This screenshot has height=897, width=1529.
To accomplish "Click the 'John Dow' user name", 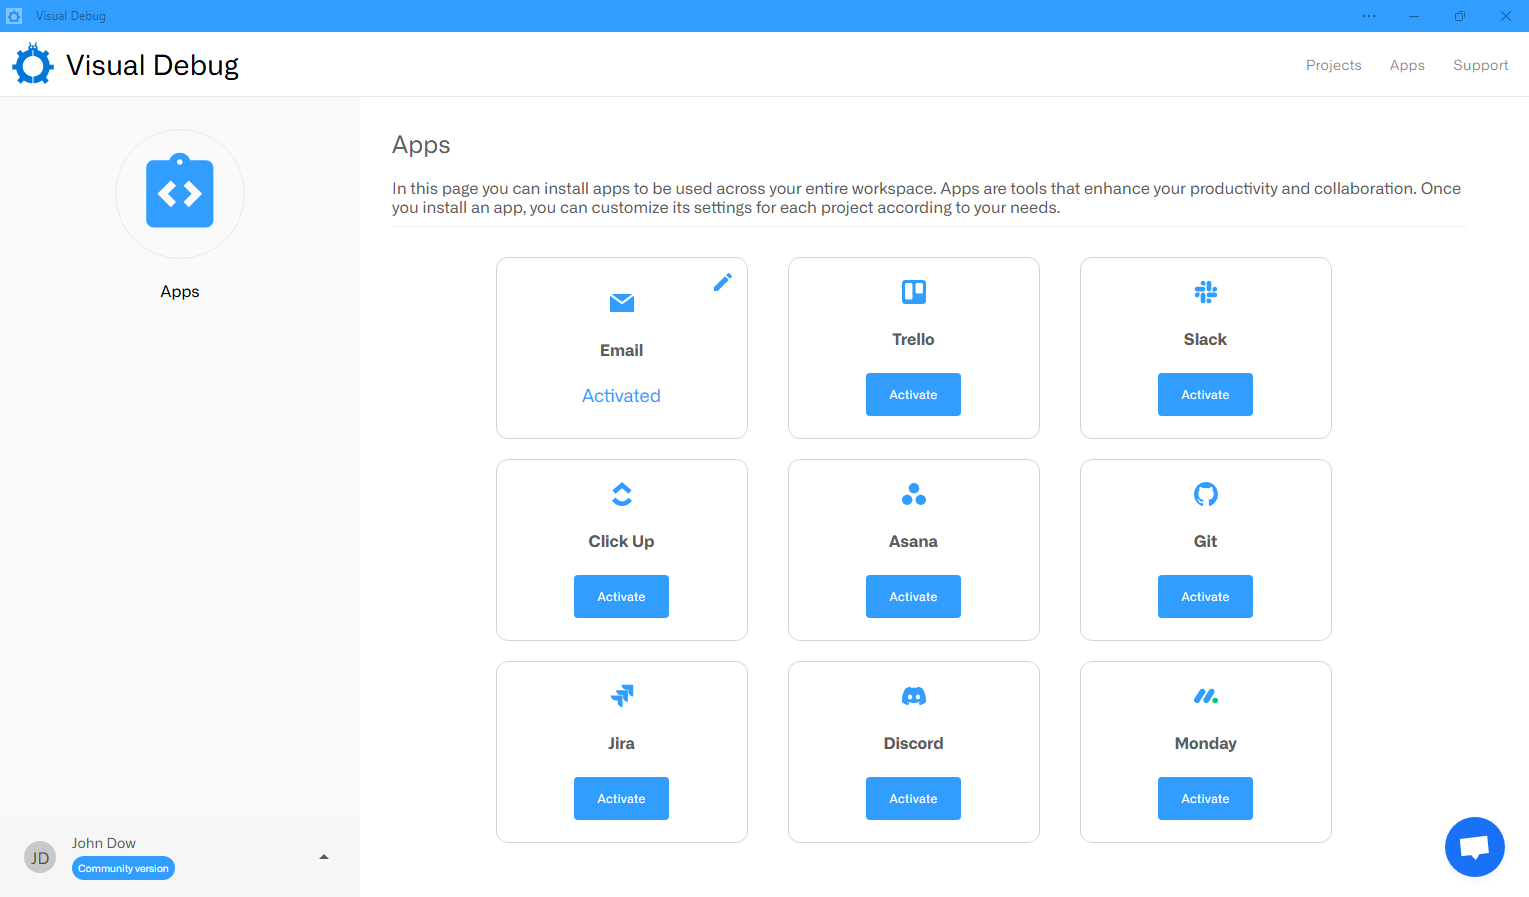I will pos(104,843).
